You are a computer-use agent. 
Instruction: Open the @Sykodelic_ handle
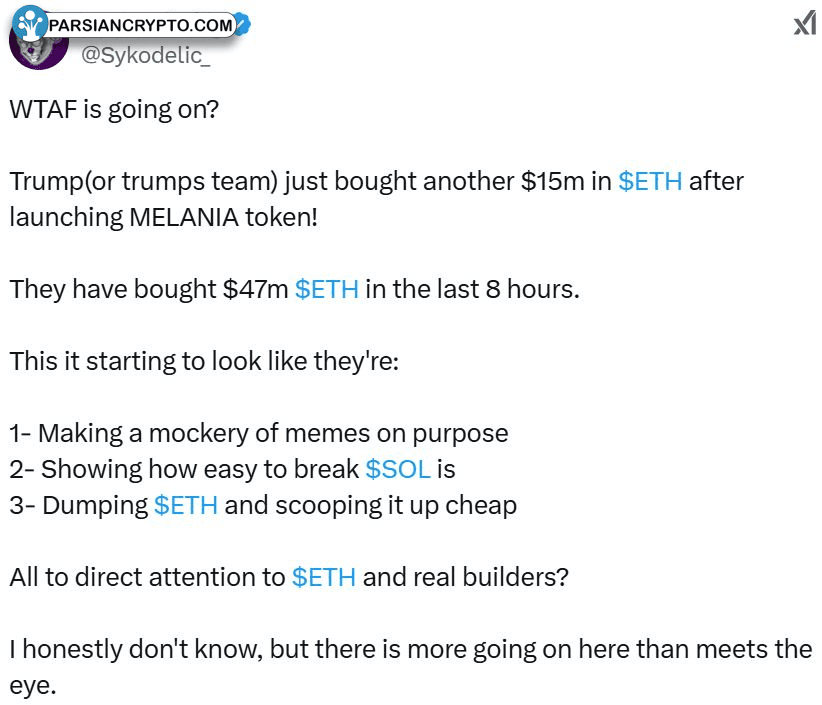[146, 56]
